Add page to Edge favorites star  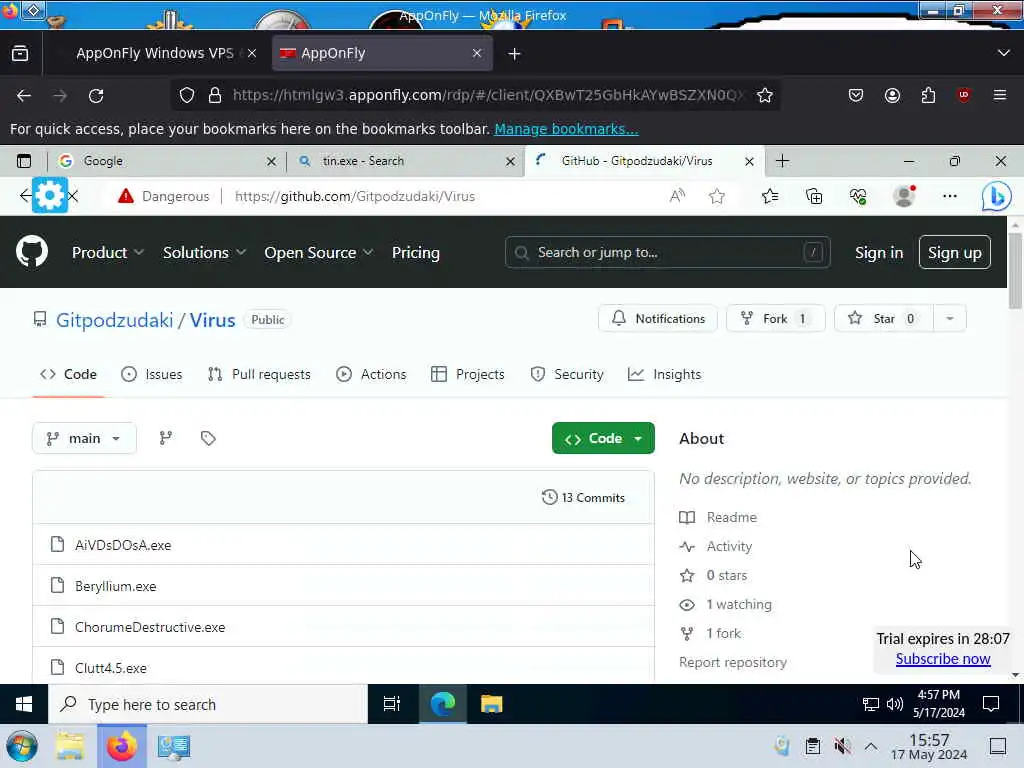[x=717, y=196]
